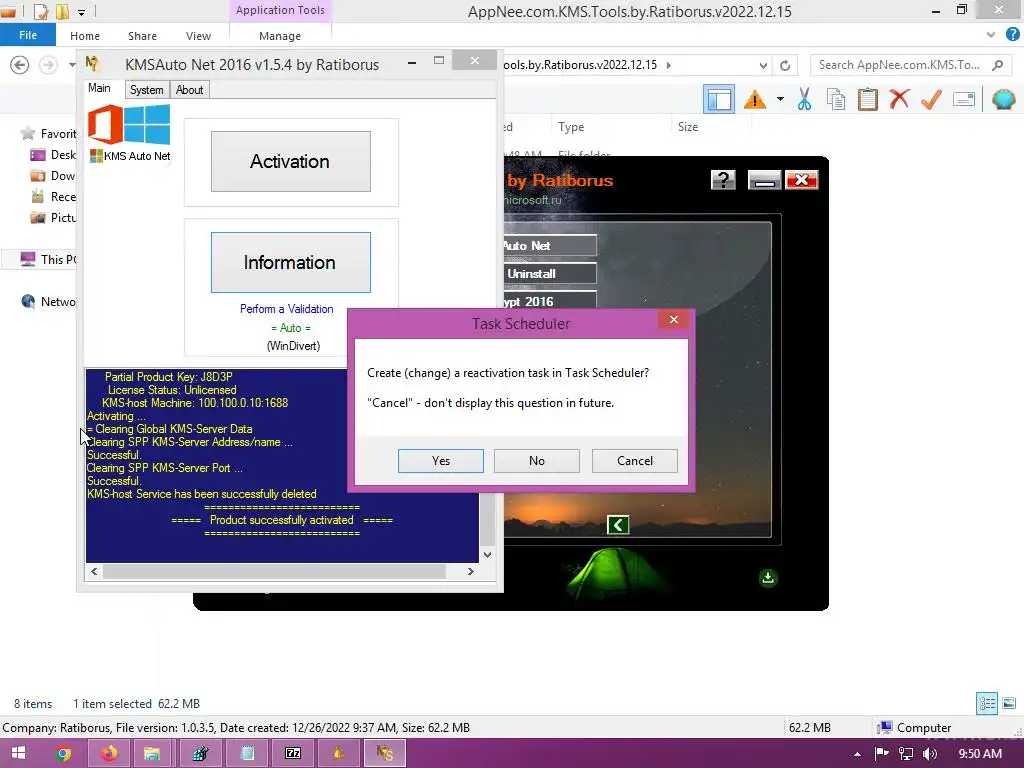Click the globe shell toolbar icon
This screenshot has height=768, width=1024.
pyautogui.click(x=1004, y=99)
